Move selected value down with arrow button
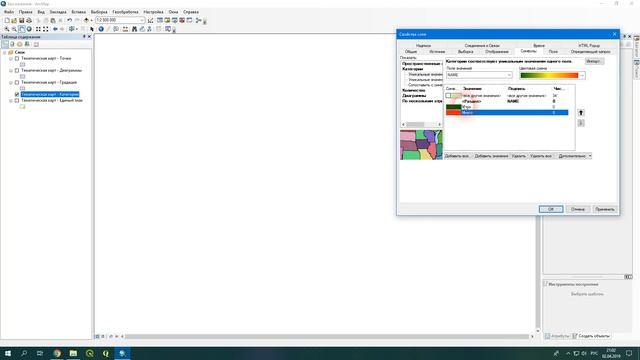This screenshot has height=360, width=640. (x=581, y=123)
